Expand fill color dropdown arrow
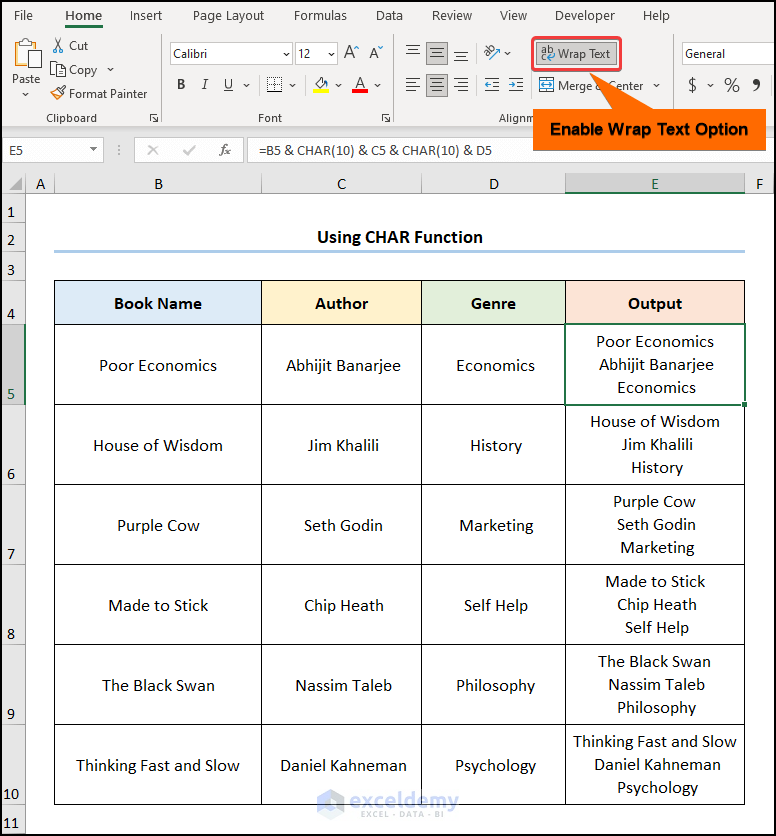 [338, 85]
